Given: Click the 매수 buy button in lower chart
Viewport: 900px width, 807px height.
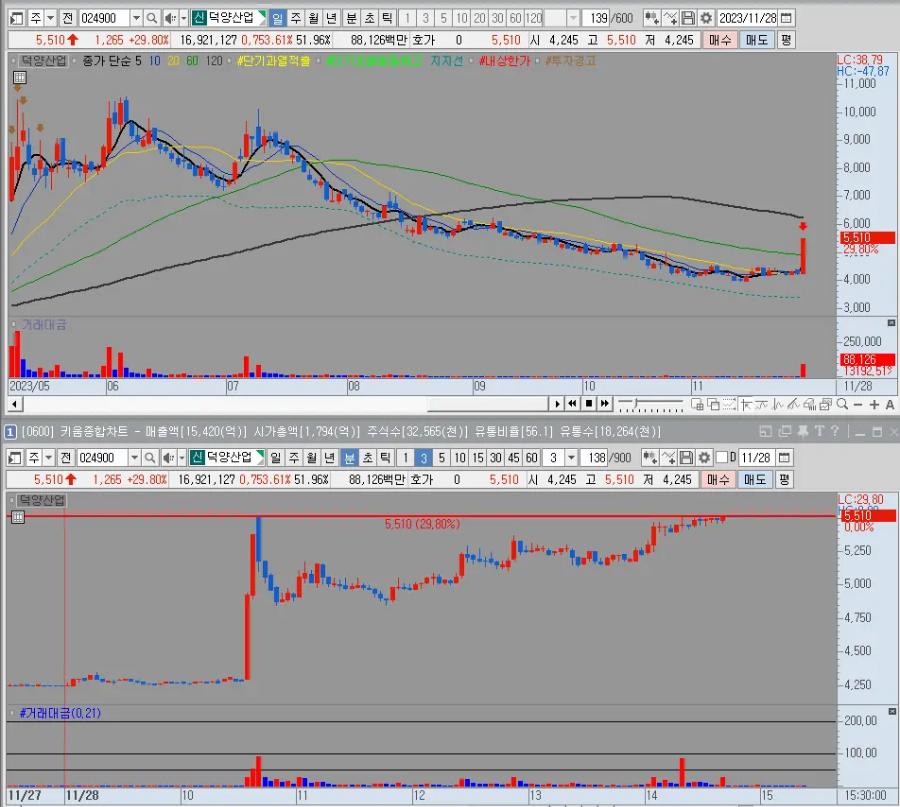Looking at the screenshot, I should pos(717,479).
